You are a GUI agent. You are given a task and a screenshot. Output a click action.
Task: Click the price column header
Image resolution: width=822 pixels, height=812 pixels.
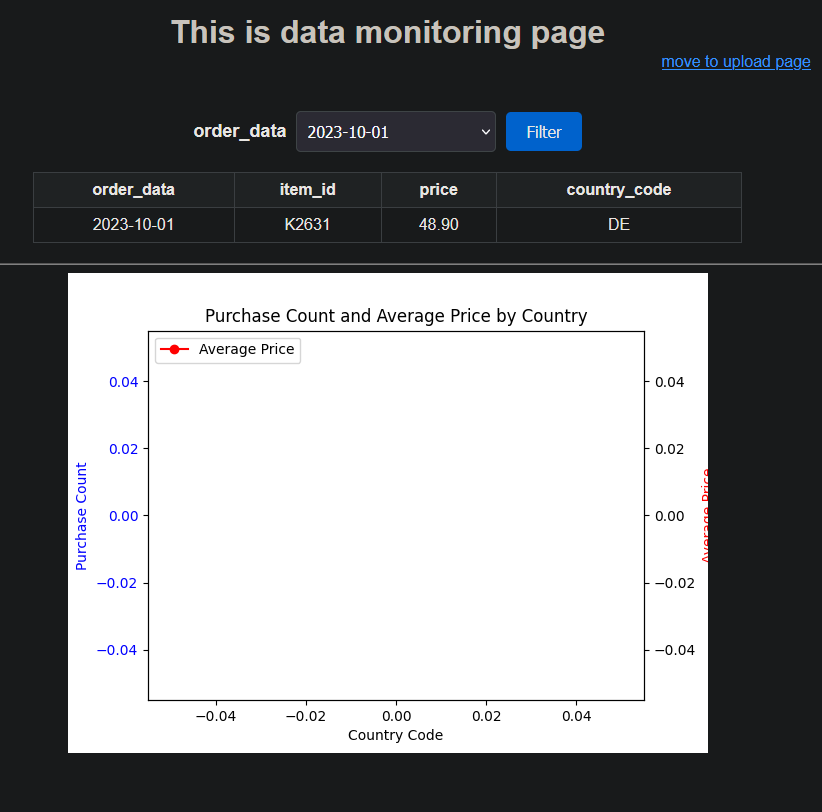(437, 189)
